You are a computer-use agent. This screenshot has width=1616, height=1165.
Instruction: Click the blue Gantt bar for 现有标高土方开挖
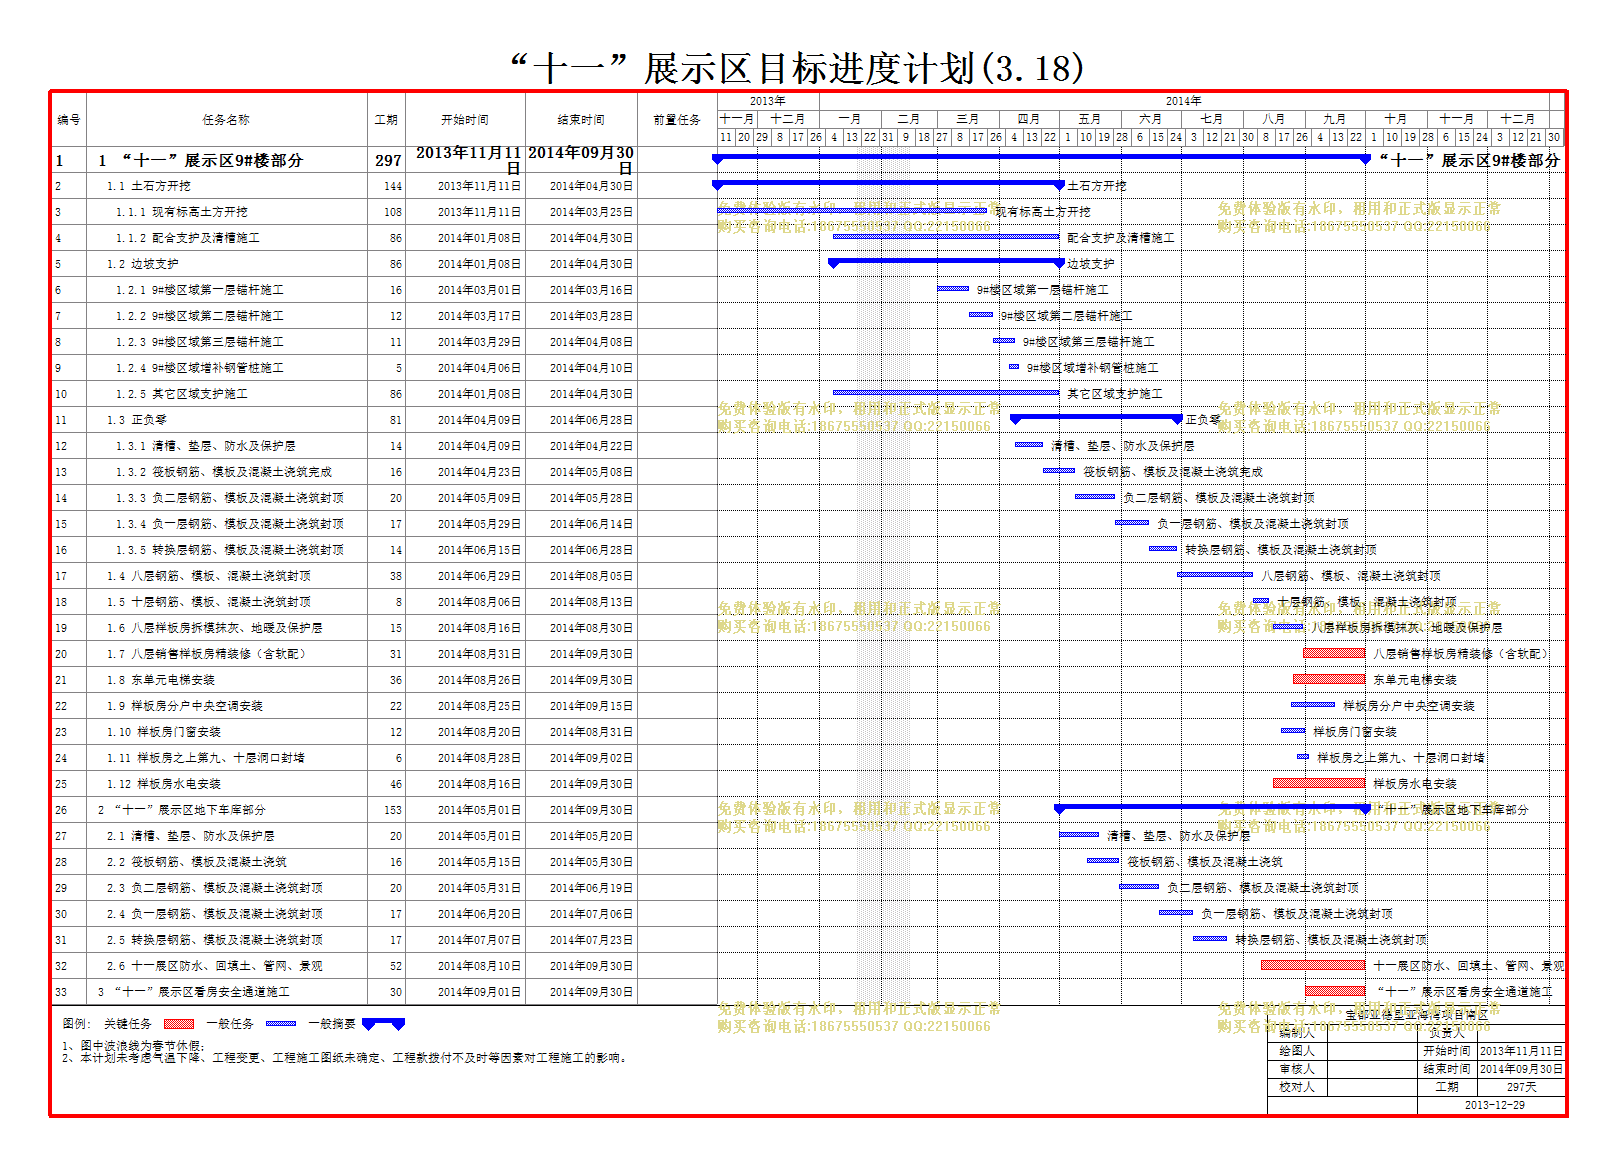coord(852,210)
